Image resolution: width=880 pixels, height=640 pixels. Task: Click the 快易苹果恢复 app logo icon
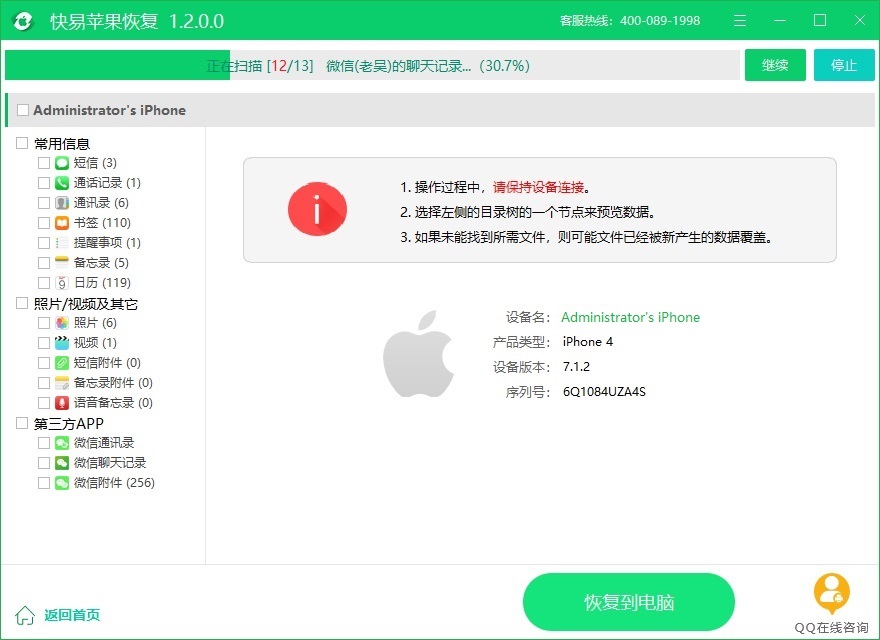coord(23,21)
